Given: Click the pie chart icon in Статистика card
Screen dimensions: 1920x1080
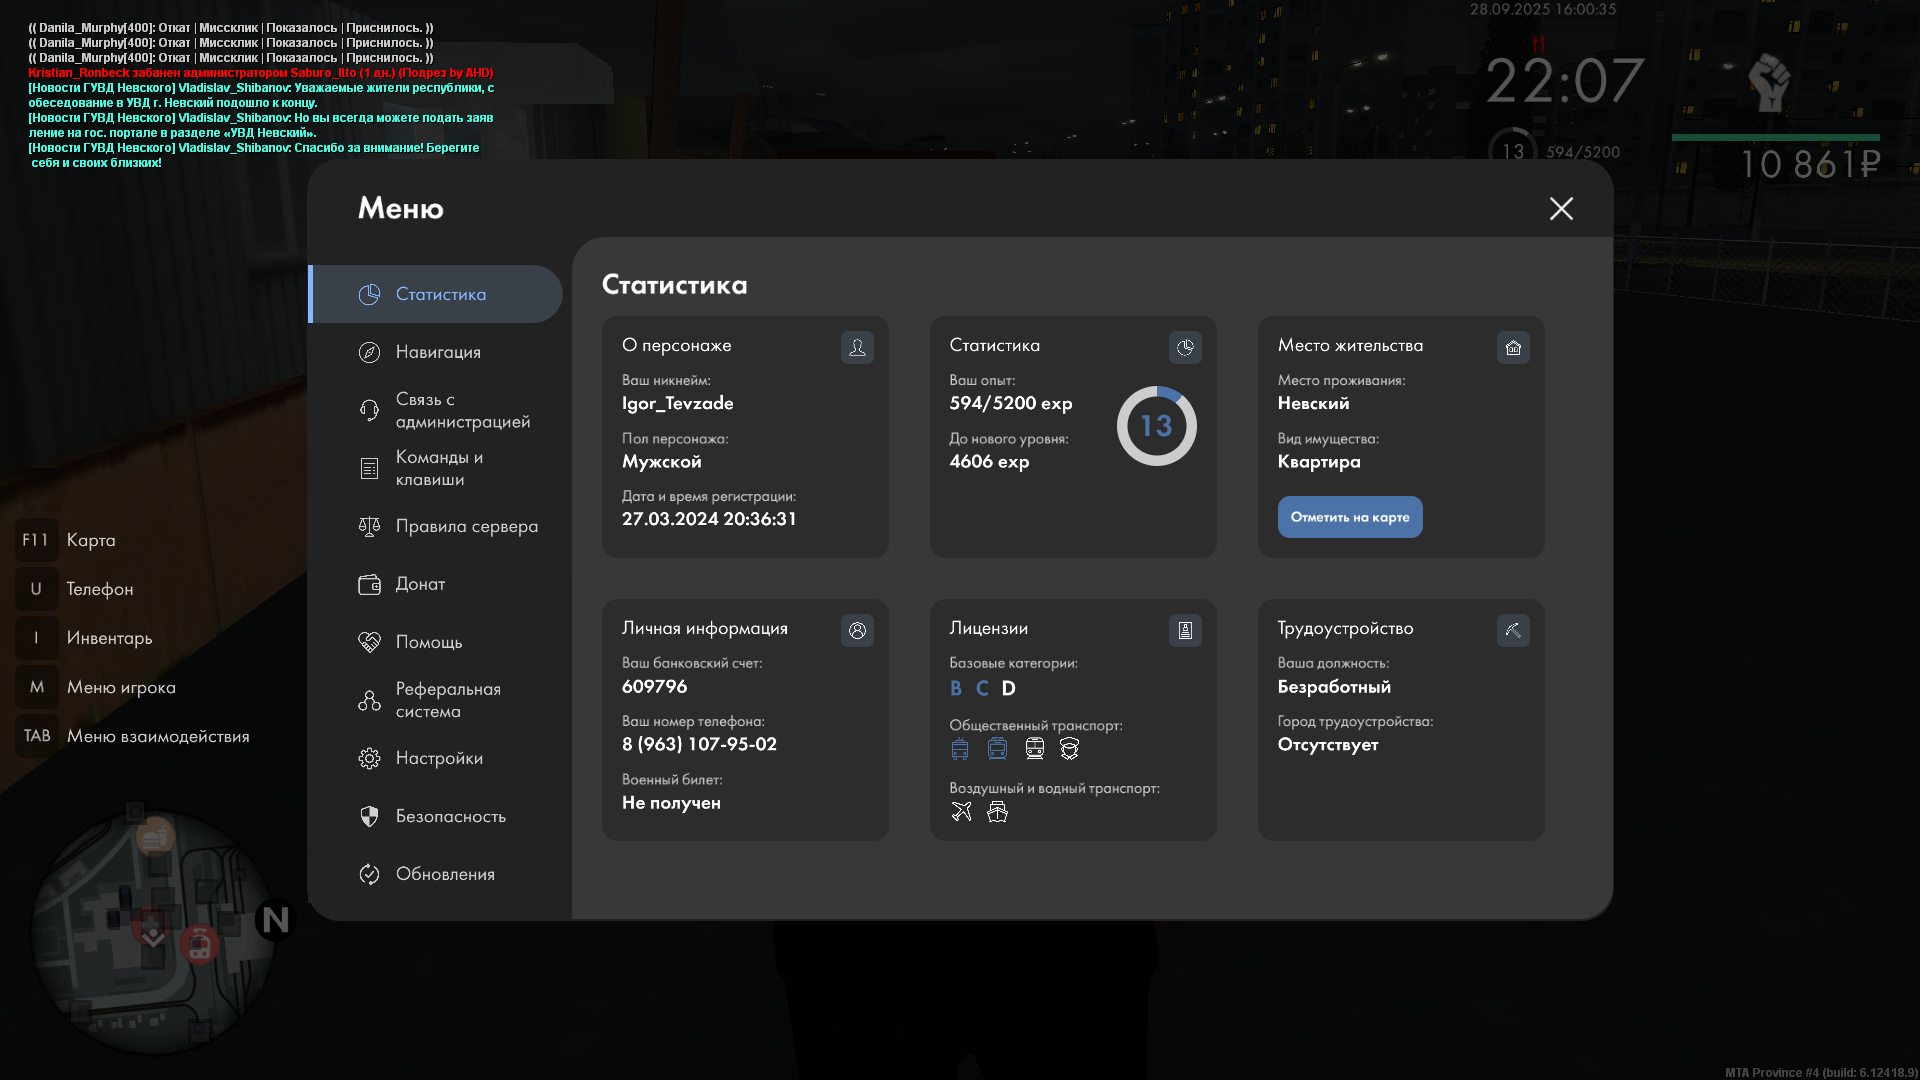Looking at the screenshot, I should coord(1185,347).
